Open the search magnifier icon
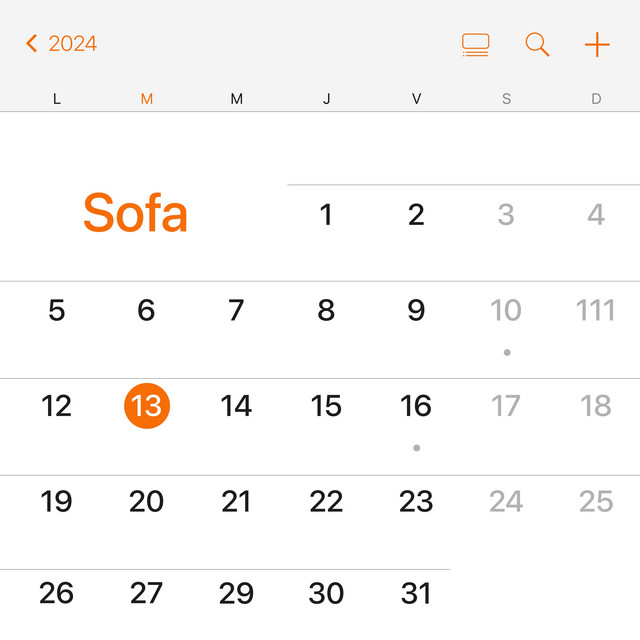This screenshot has width=640, height=640. point(537,44)
